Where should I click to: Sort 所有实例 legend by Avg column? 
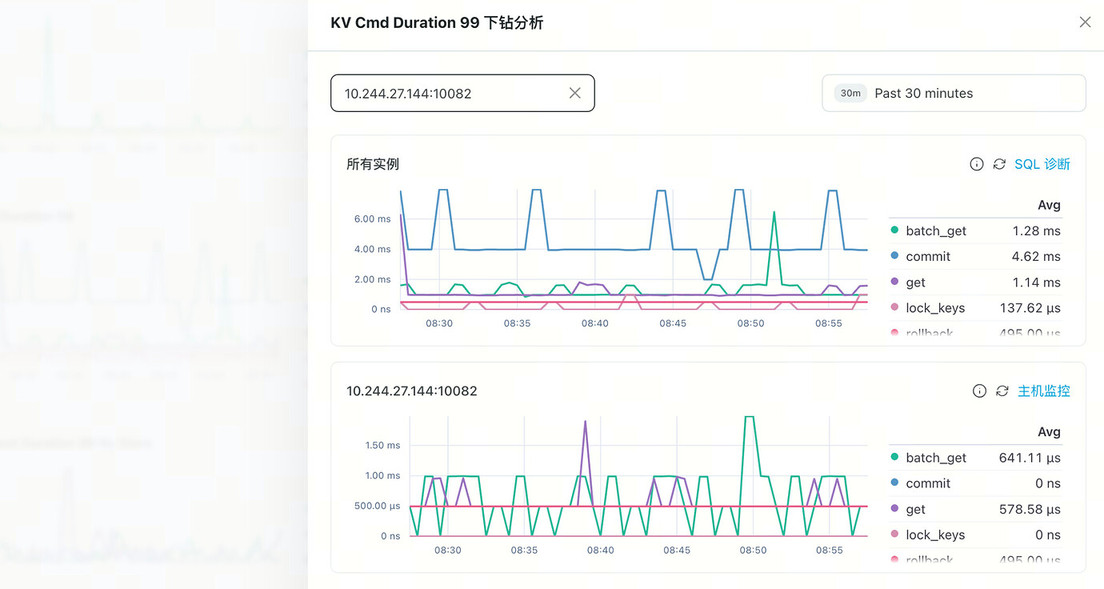pos(1048,205)
